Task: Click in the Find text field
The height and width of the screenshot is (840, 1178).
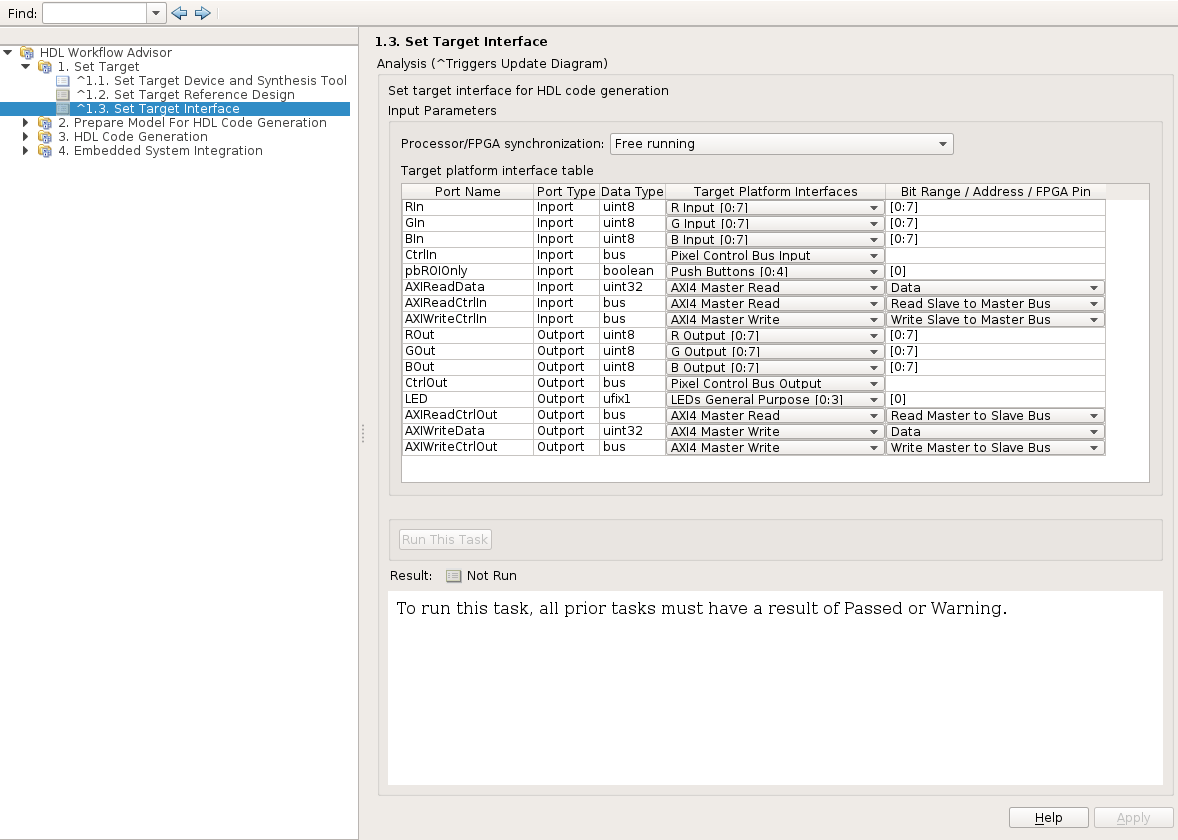Action: (x=95, y=13)
